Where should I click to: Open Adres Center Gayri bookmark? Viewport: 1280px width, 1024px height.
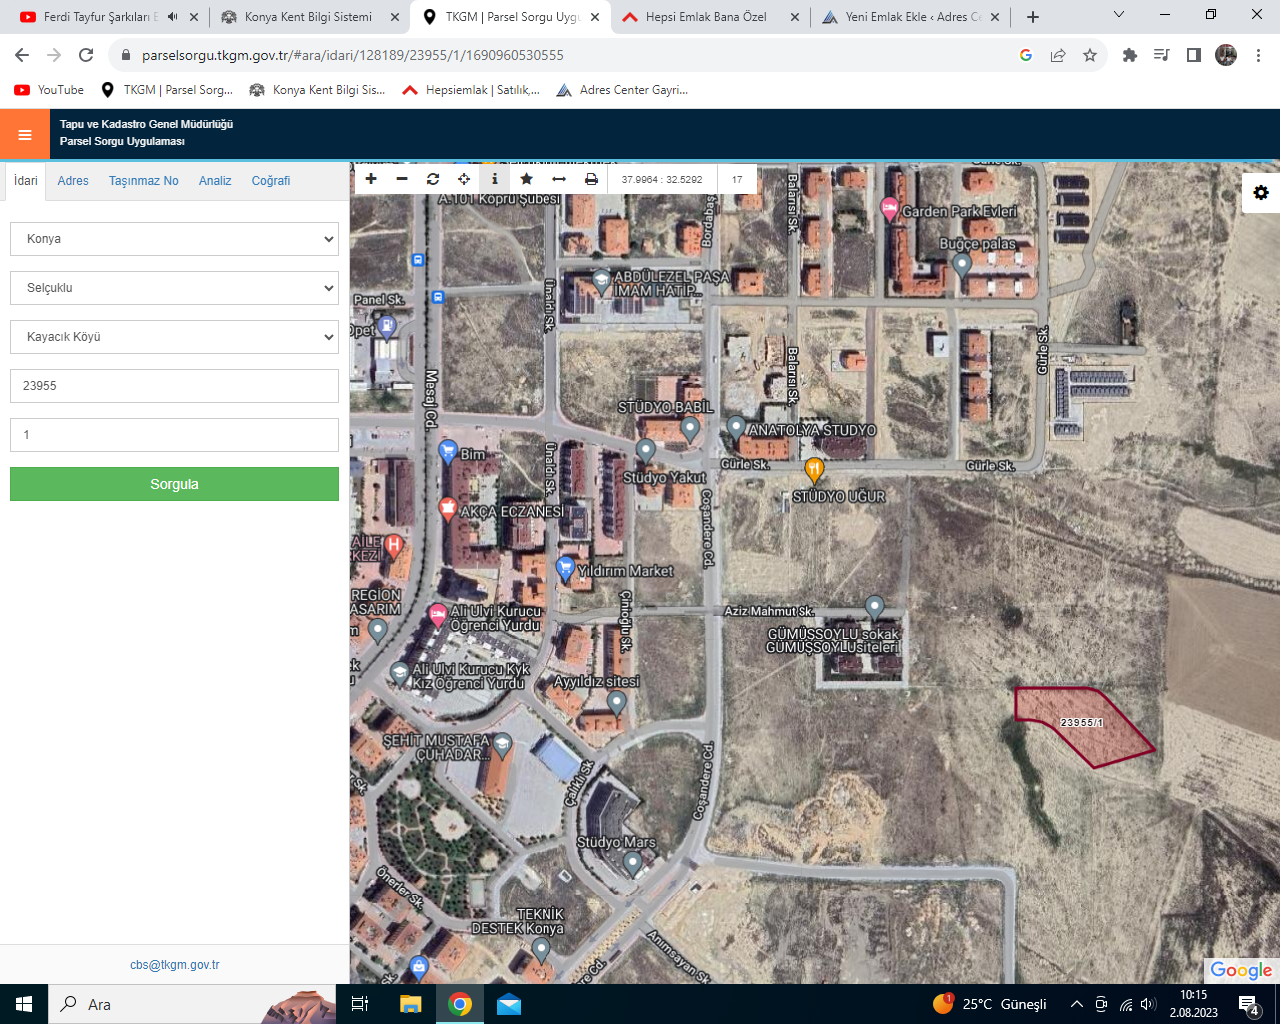click(x=622, y=90)
